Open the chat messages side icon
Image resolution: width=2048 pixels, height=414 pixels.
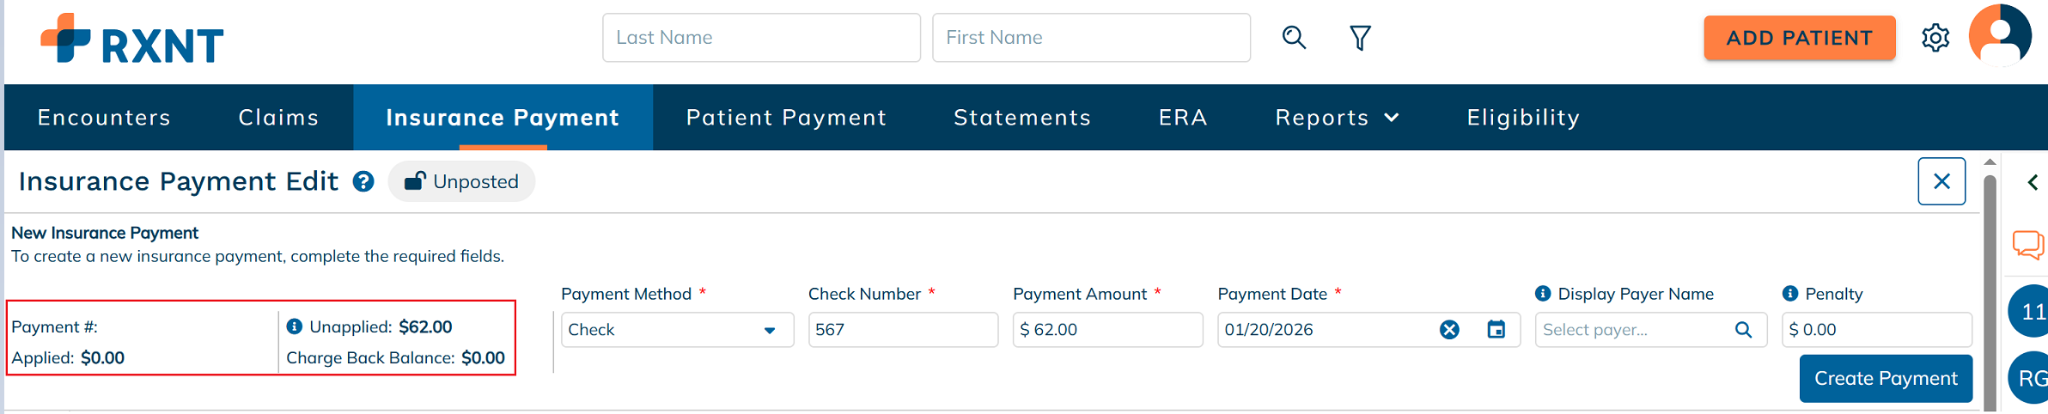pyautogui.click(x=2028, y=244)
